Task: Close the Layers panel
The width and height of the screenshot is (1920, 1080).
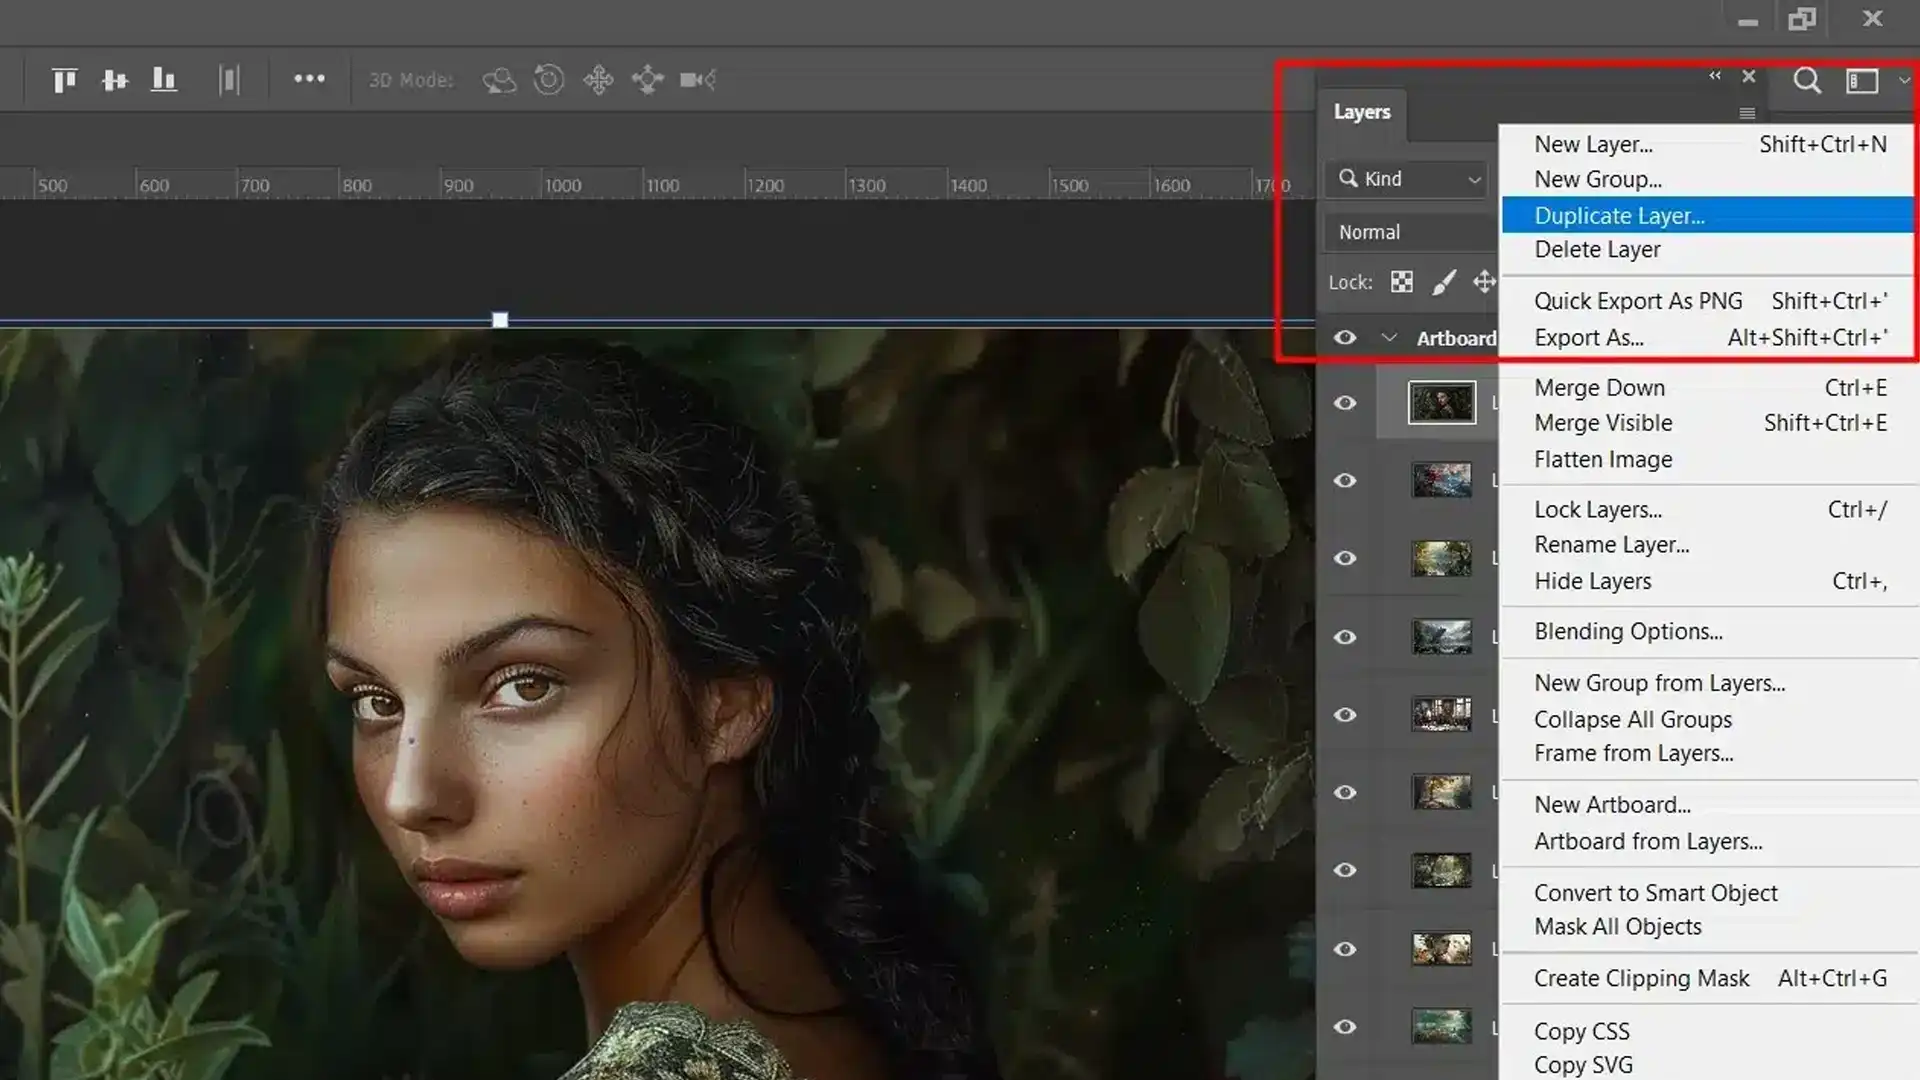Action: pos(1749,76)
